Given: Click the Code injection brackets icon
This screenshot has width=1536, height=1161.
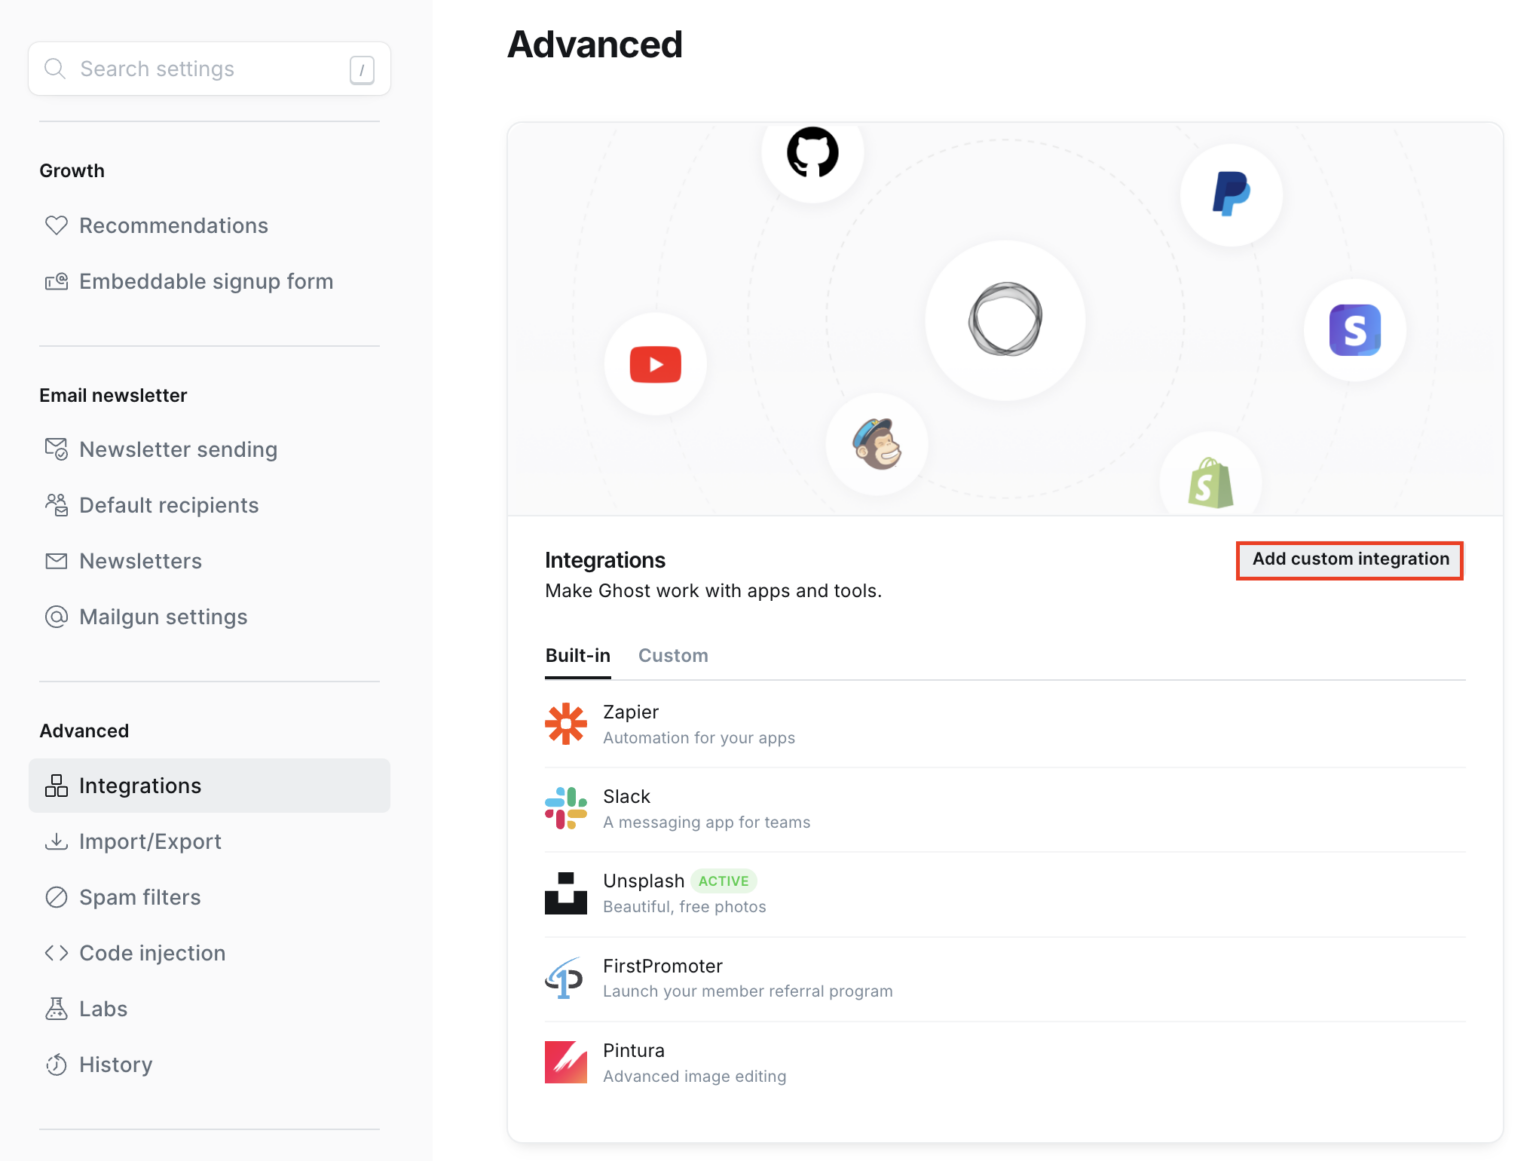Looking at the screenshot, I should [x=57, y=953].
